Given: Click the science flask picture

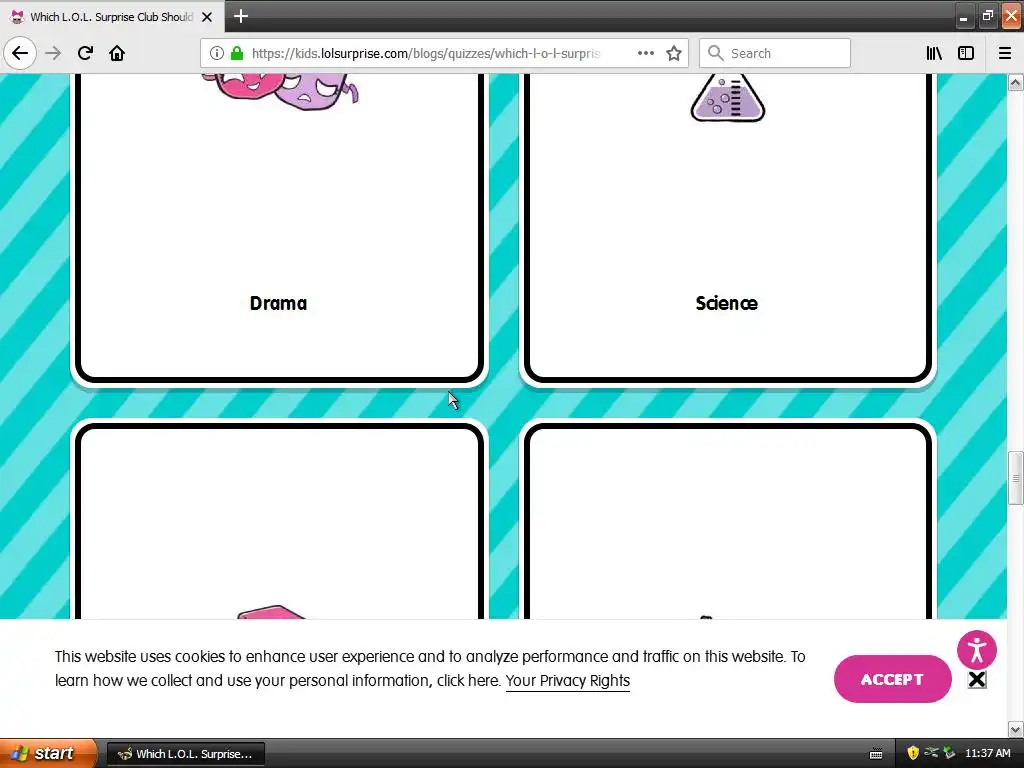Looking at the screenshot, I should click(x=728, y=98).
